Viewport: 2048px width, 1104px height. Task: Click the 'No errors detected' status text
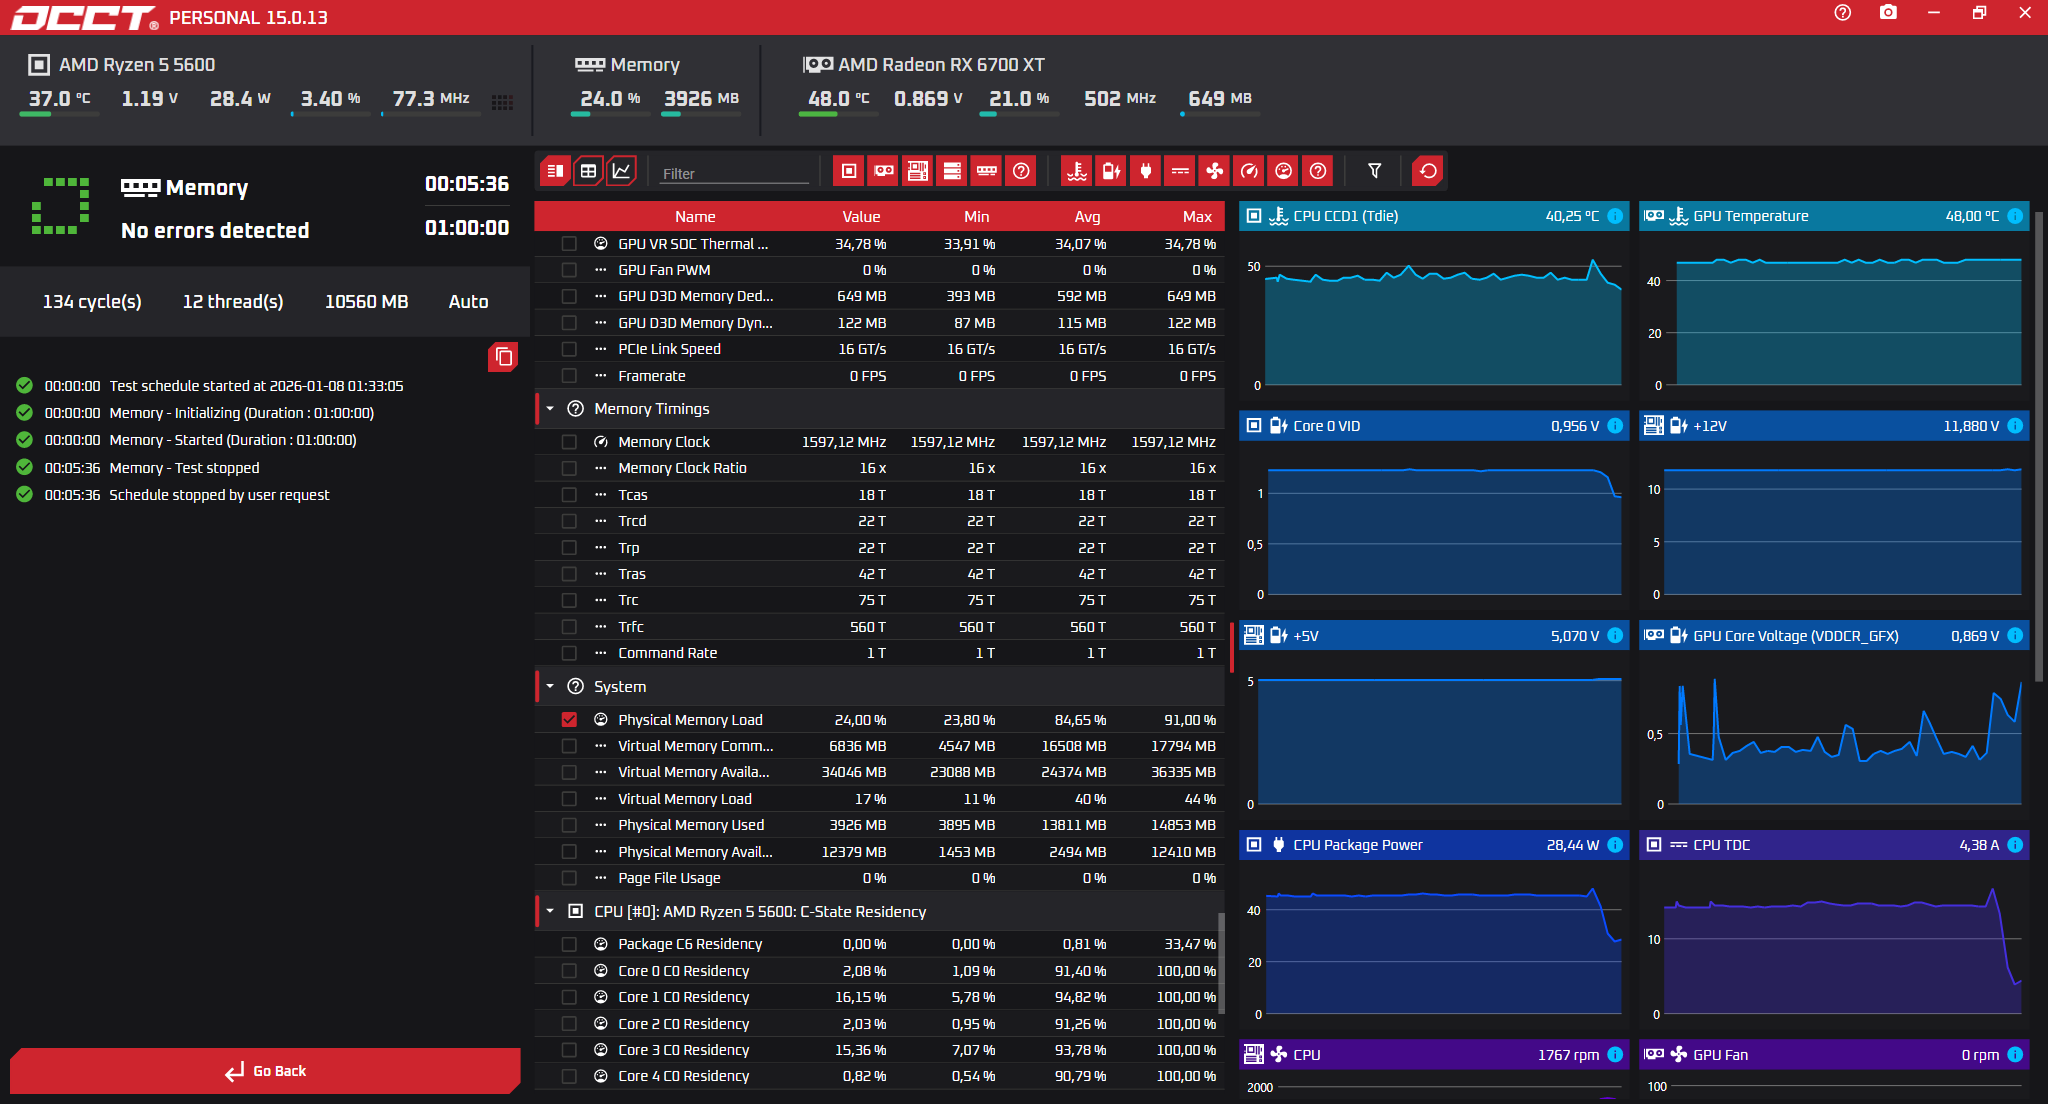[x=215, y=231]
